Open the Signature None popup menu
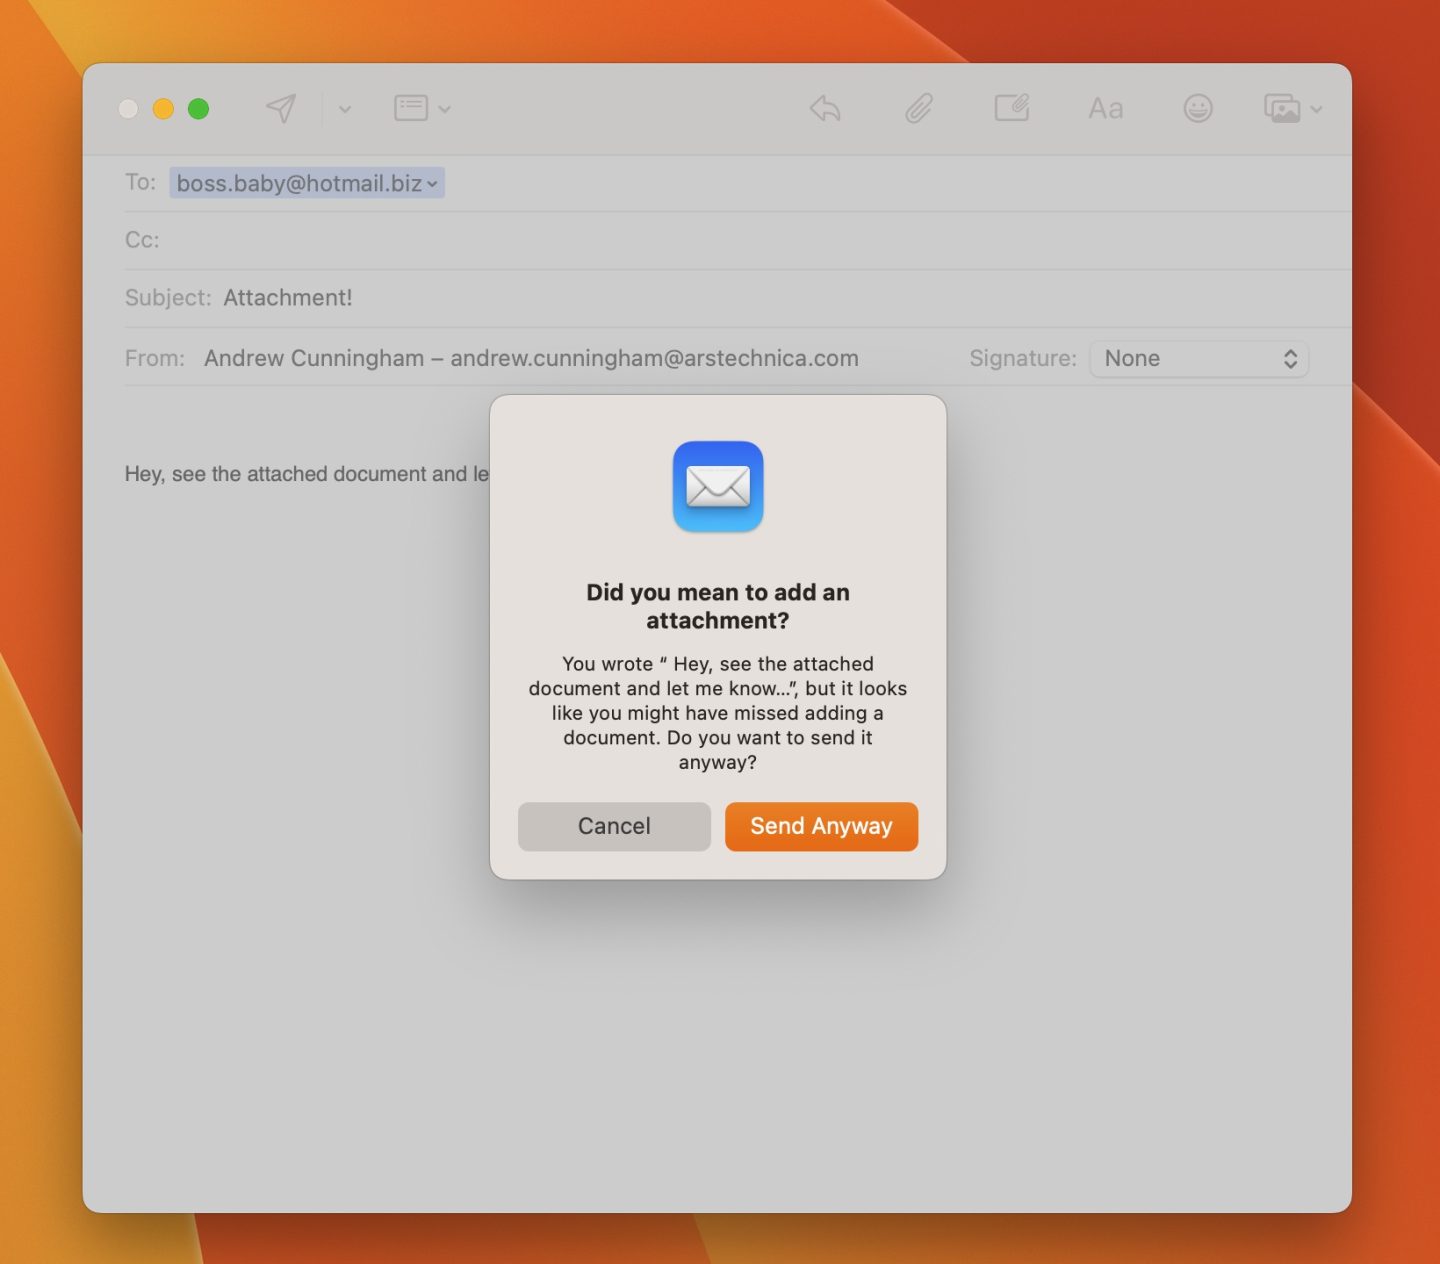The image size is (1440, 1264). [x=1198, y=358]
